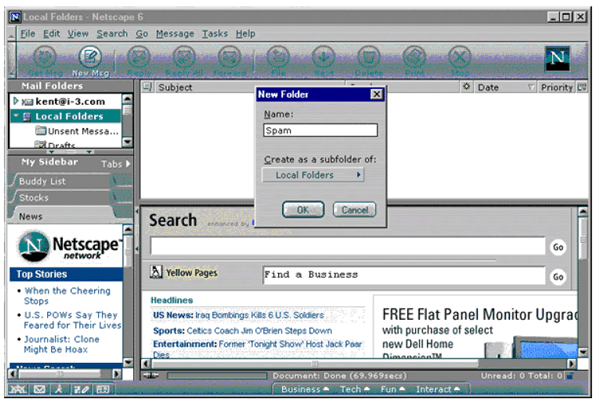This screenshot has height=410, width=600.
Task: Switch to Buddy List sidebar tab
Action: pyautogui.click(x=63, y=181)
